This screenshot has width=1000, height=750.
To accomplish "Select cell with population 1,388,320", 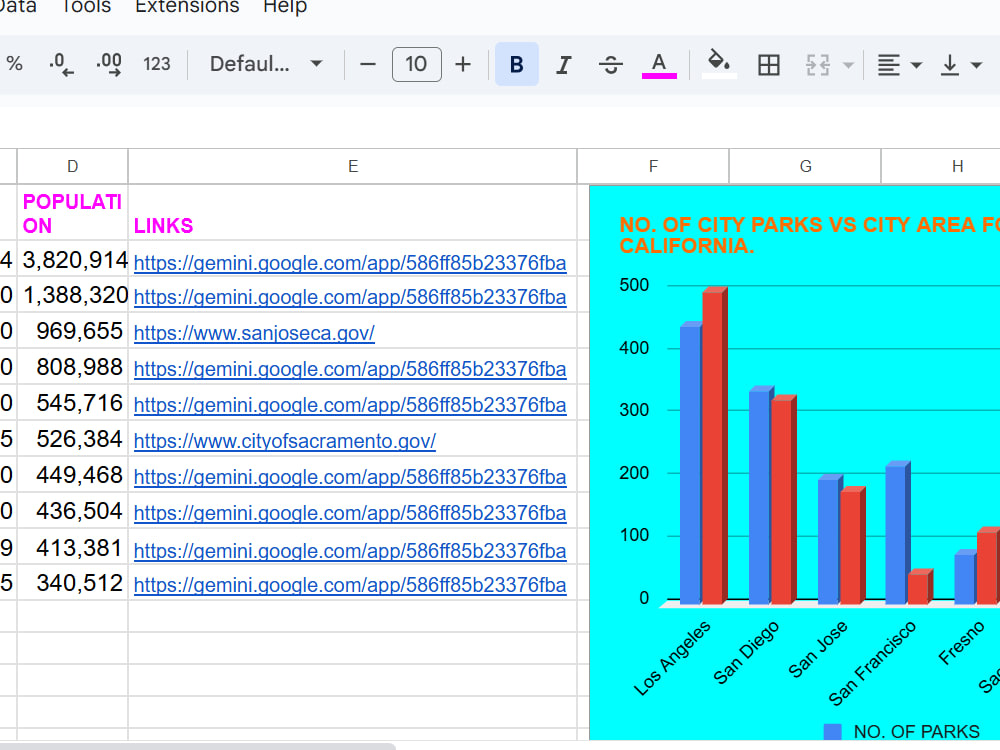I will [73, 295].
